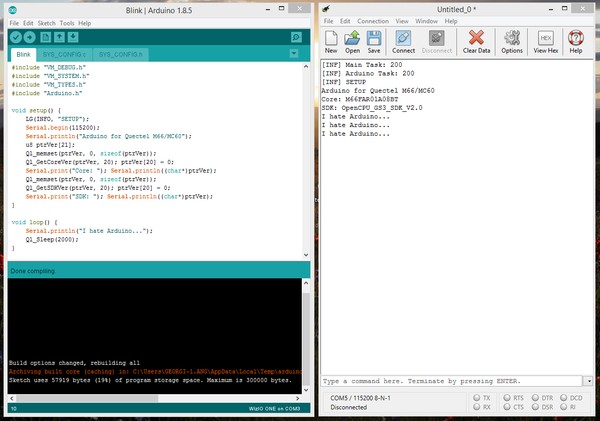Click the console horizontal scroll-right arrow
This screenshot has width=600, height=421.
click(x=297, y=398)
